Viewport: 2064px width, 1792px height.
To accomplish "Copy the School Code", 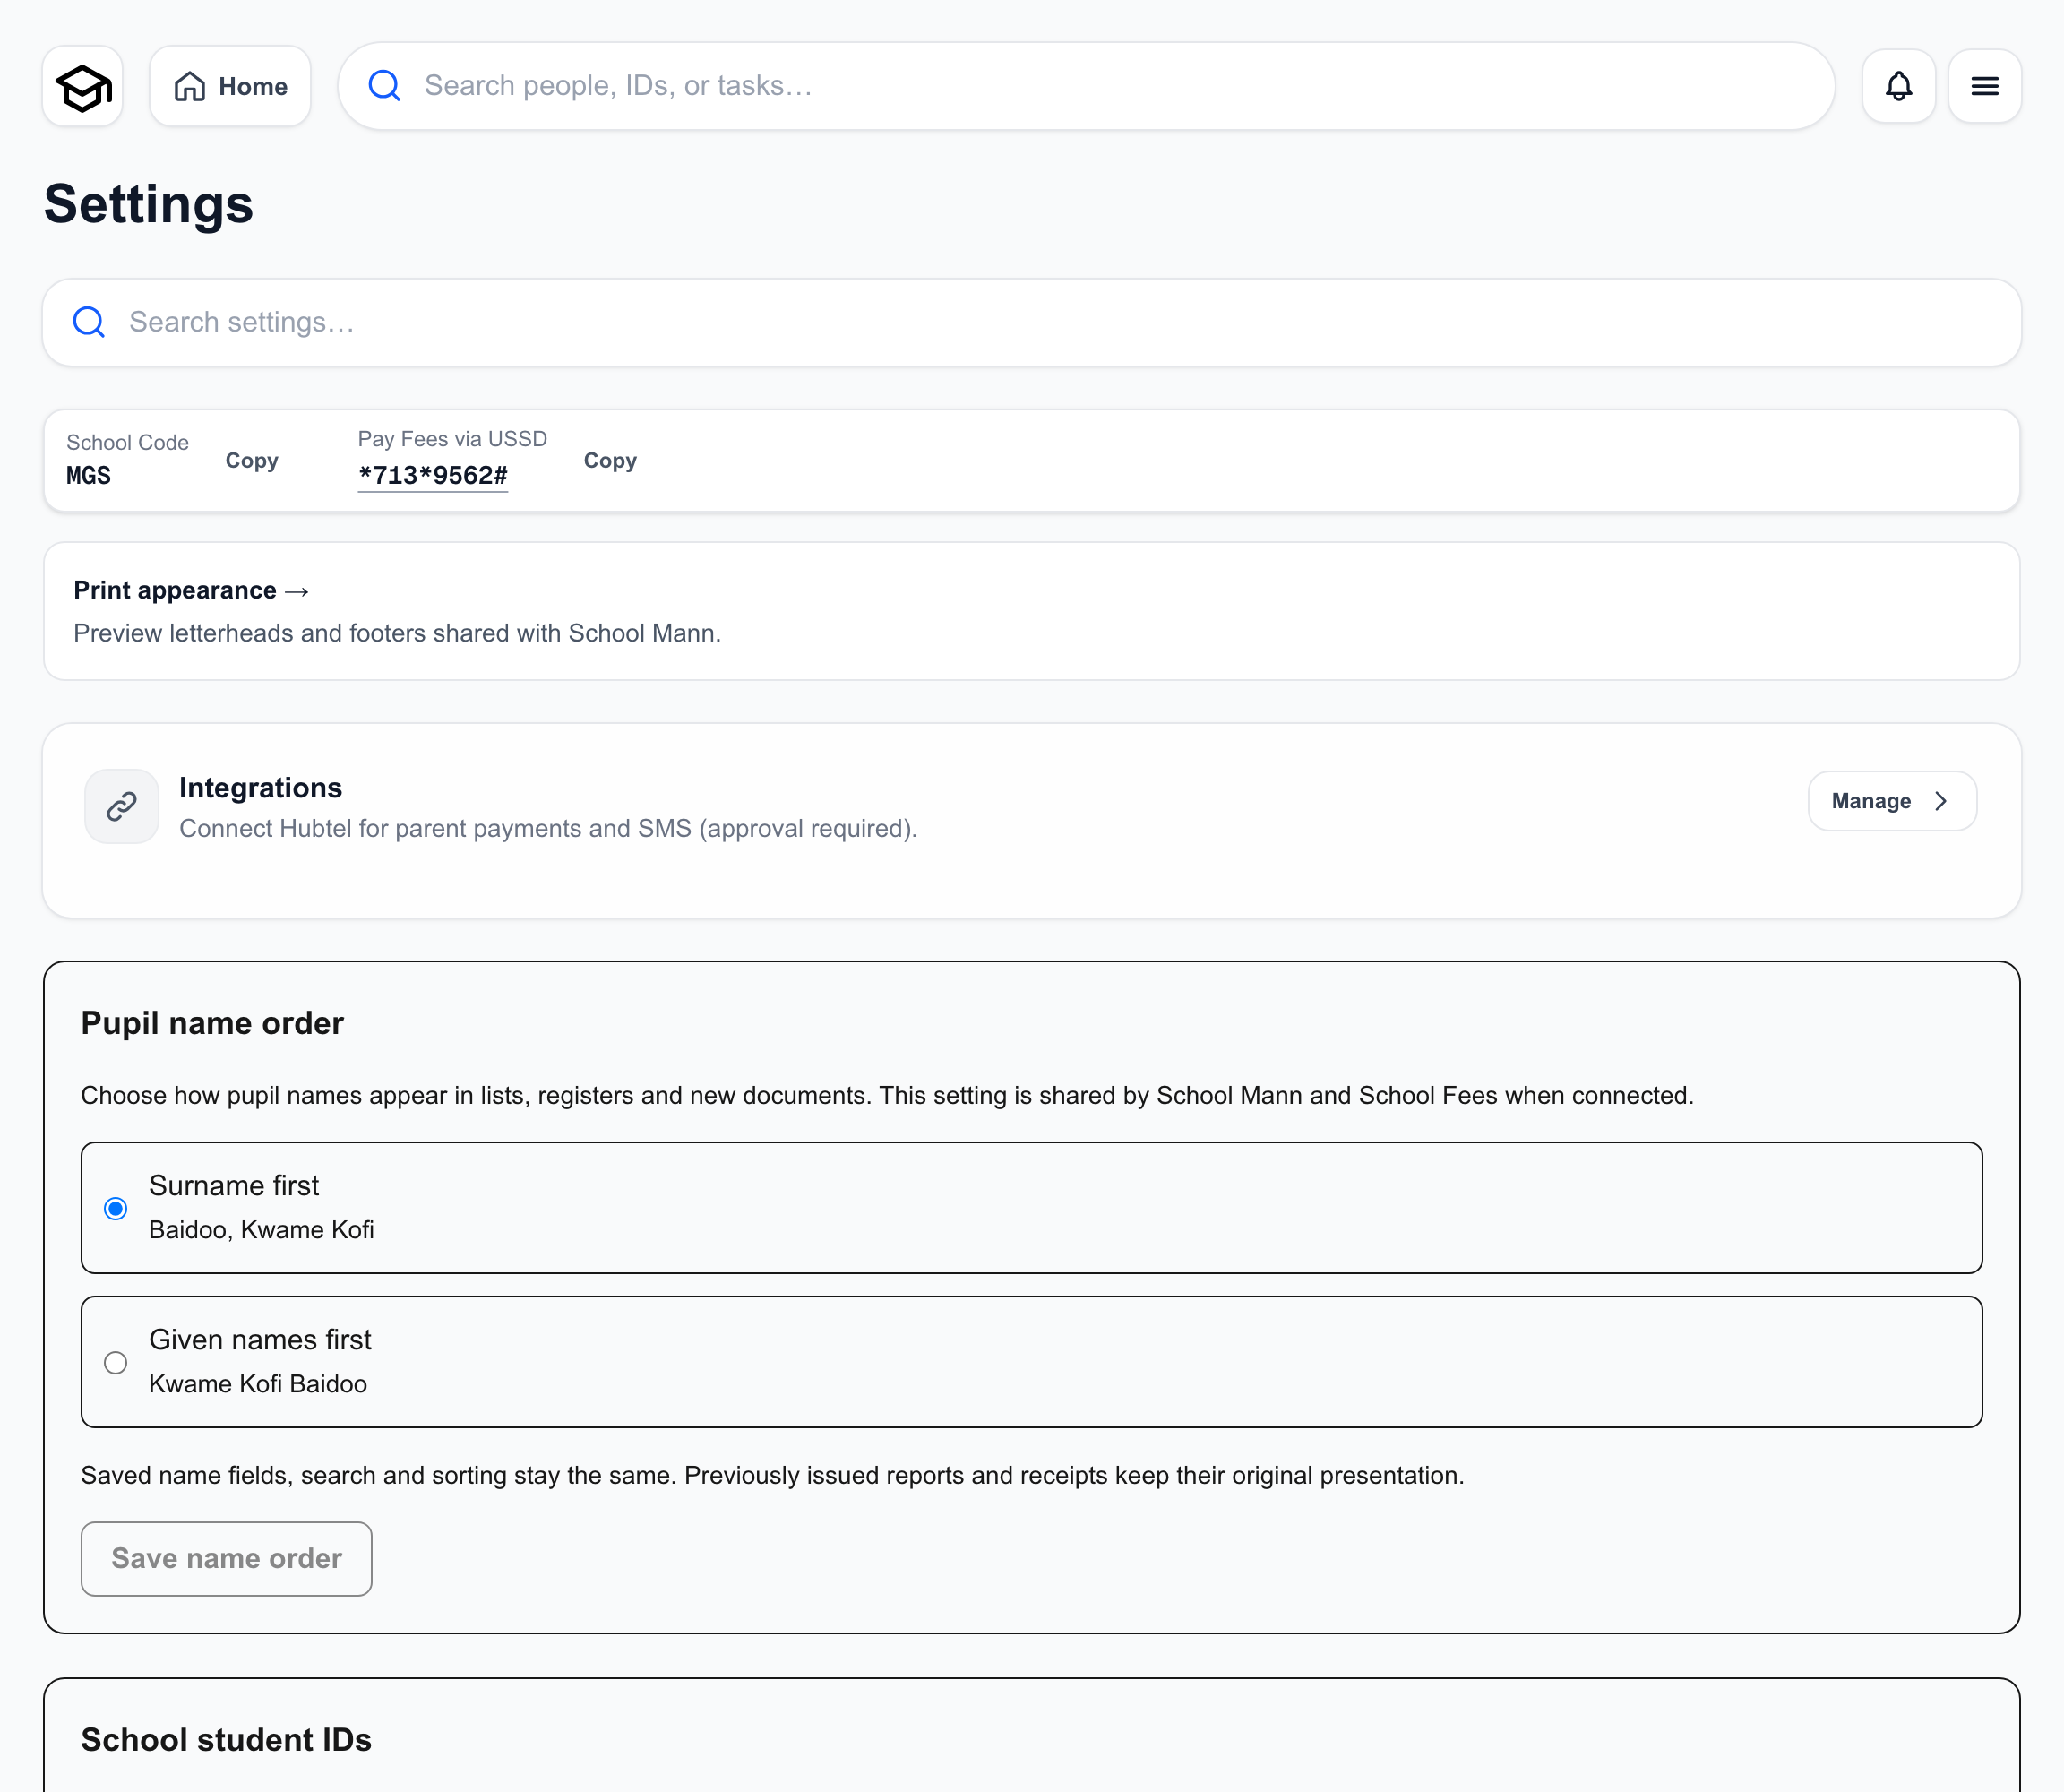I will point(252,461).
